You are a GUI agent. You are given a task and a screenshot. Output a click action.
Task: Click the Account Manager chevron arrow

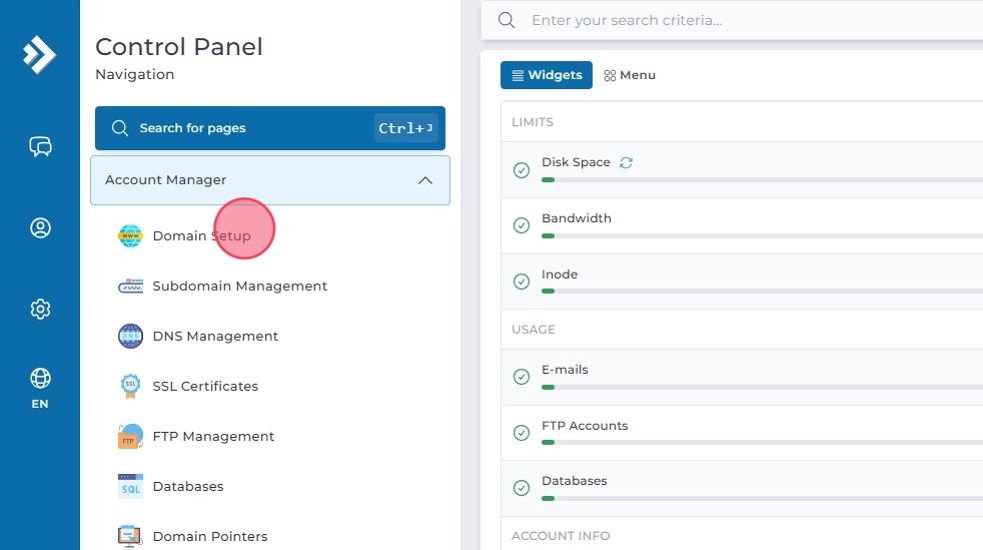point(425,180)
